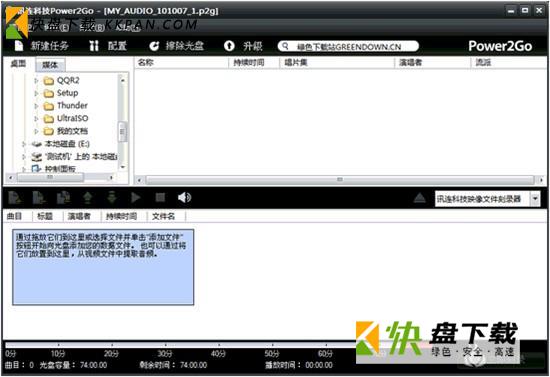Open the menu labeled with (B)
The image size is (550, 377).
92,27
